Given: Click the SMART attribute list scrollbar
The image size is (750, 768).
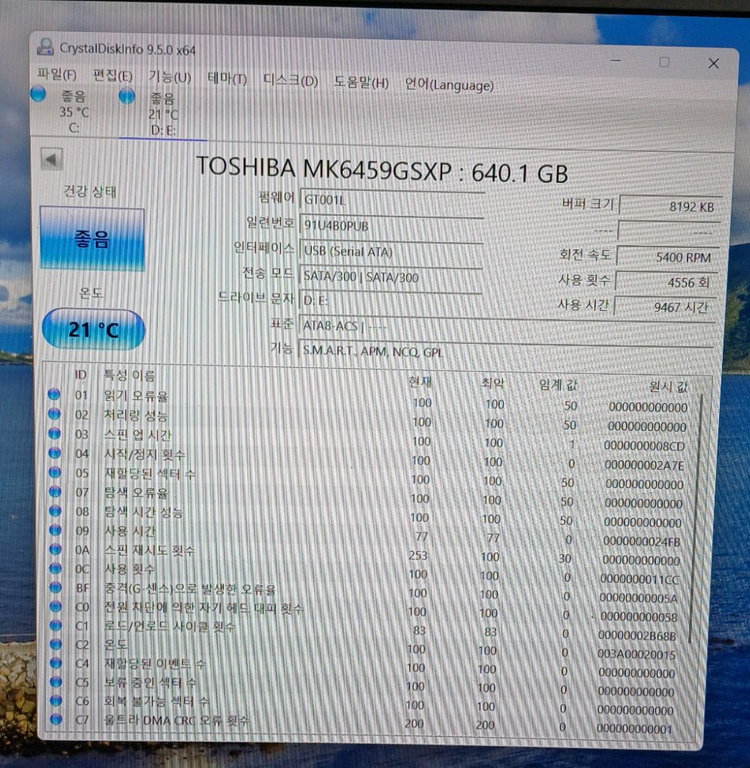Looking at the screenshot, I should [696, 518].
